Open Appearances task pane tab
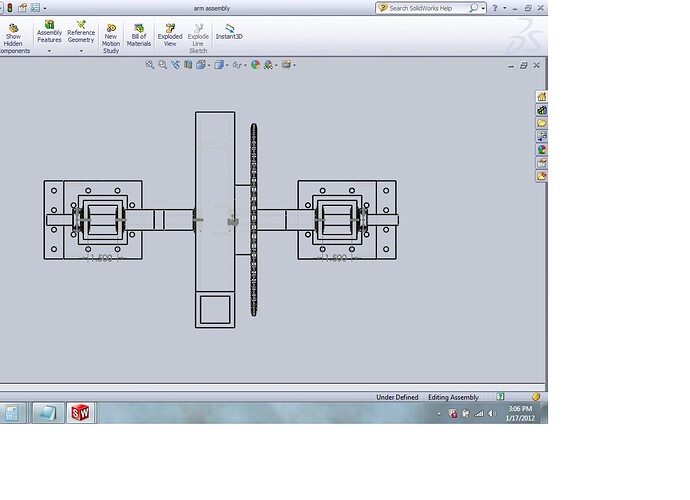The height and width of the screenshot is (500, 690). [542, 149]
